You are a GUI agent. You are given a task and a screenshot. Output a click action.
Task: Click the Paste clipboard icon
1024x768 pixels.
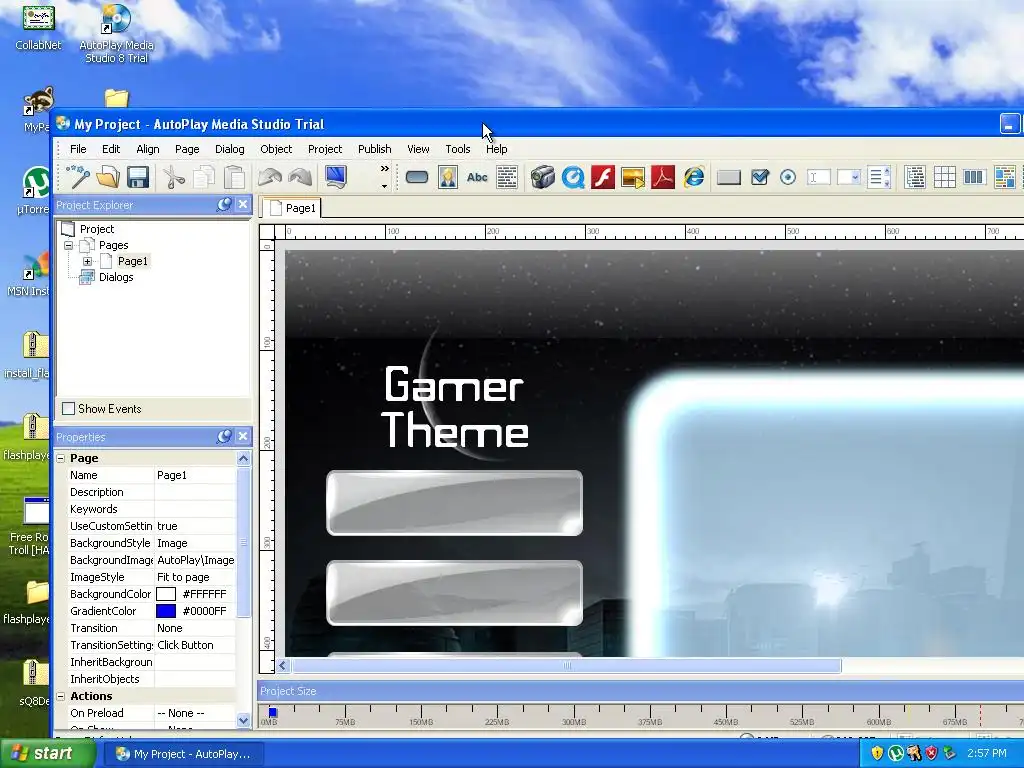pos(234,177)
